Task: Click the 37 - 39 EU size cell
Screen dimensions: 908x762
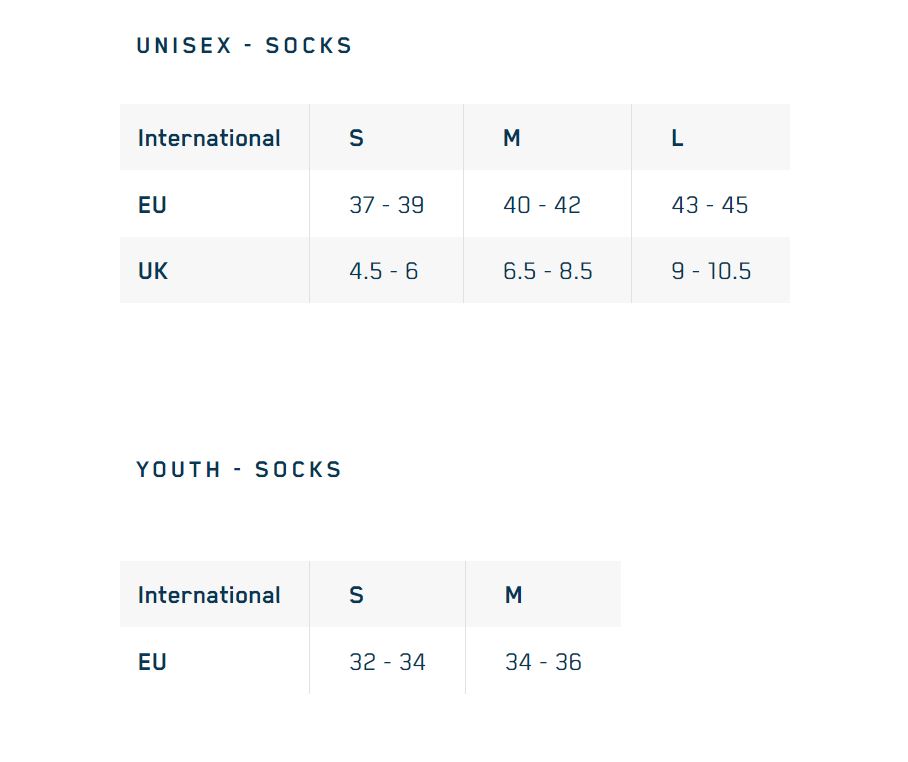Action: click(x=386, y=205)
